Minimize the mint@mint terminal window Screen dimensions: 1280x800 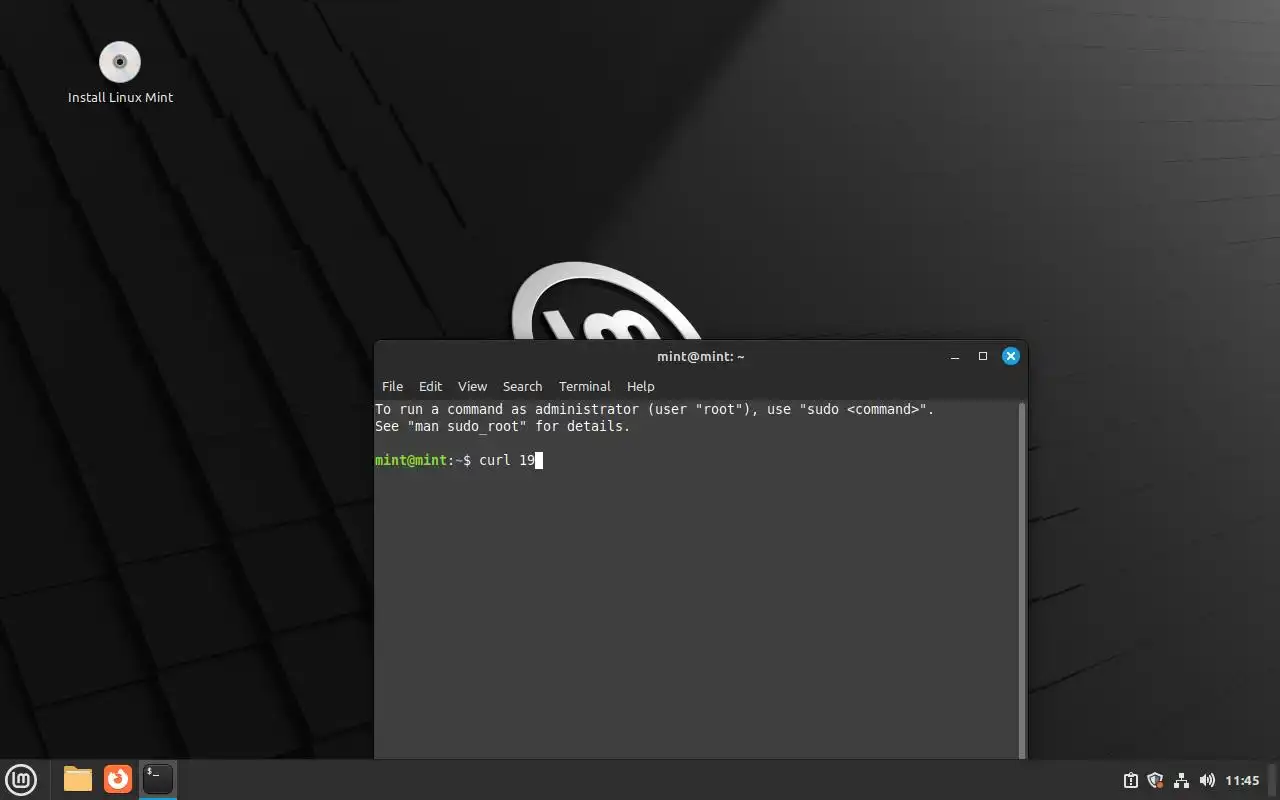[x=955, y=356]
